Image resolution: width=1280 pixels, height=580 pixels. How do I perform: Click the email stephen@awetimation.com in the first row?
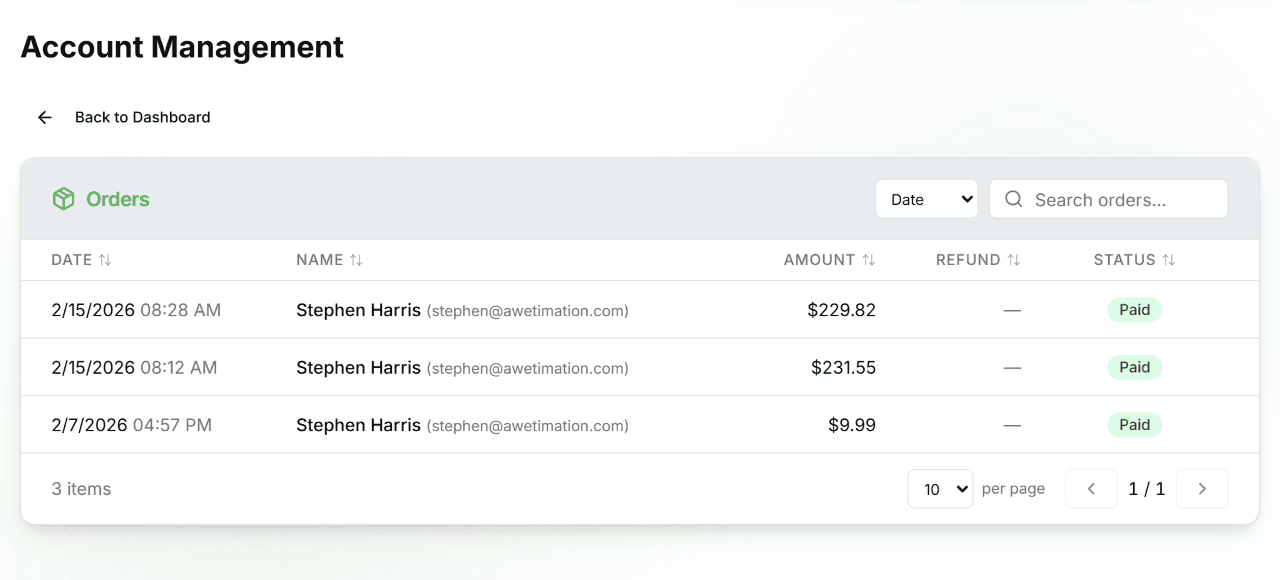527,311
